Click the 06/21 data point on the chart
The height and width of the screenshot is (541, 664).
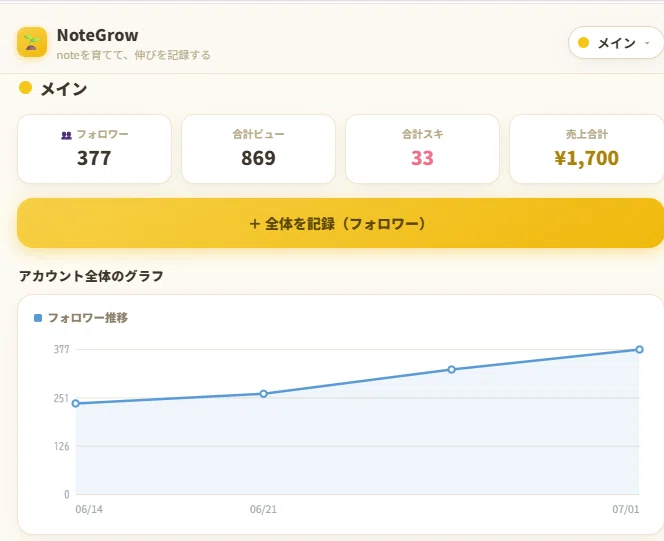pyautogui.click(x=263, y=394)
